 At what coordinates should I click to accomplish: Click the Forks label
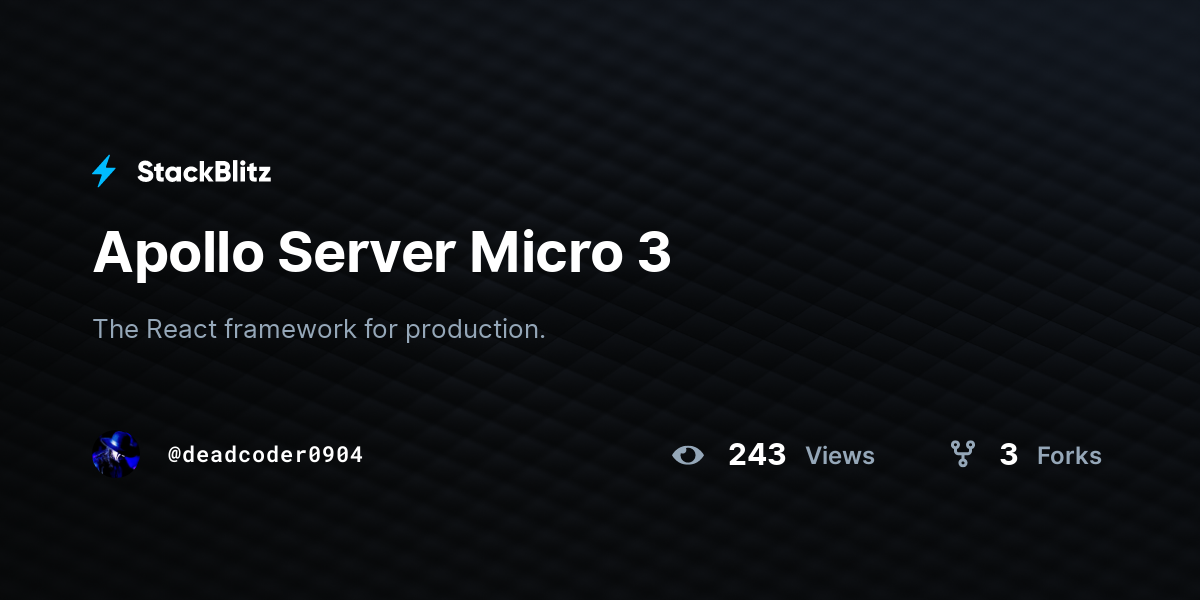[1069, 456]
